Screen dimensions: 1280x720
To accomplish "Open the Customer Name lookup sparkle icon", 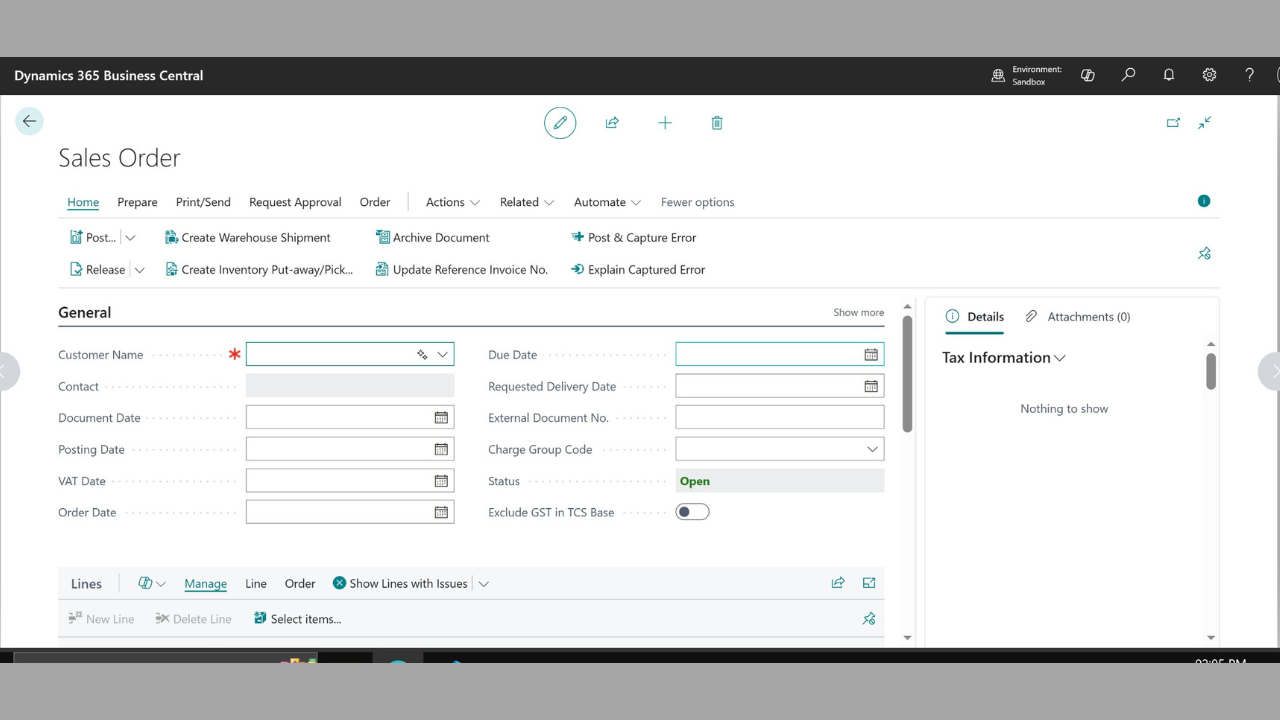I will [x=423, y=355].
